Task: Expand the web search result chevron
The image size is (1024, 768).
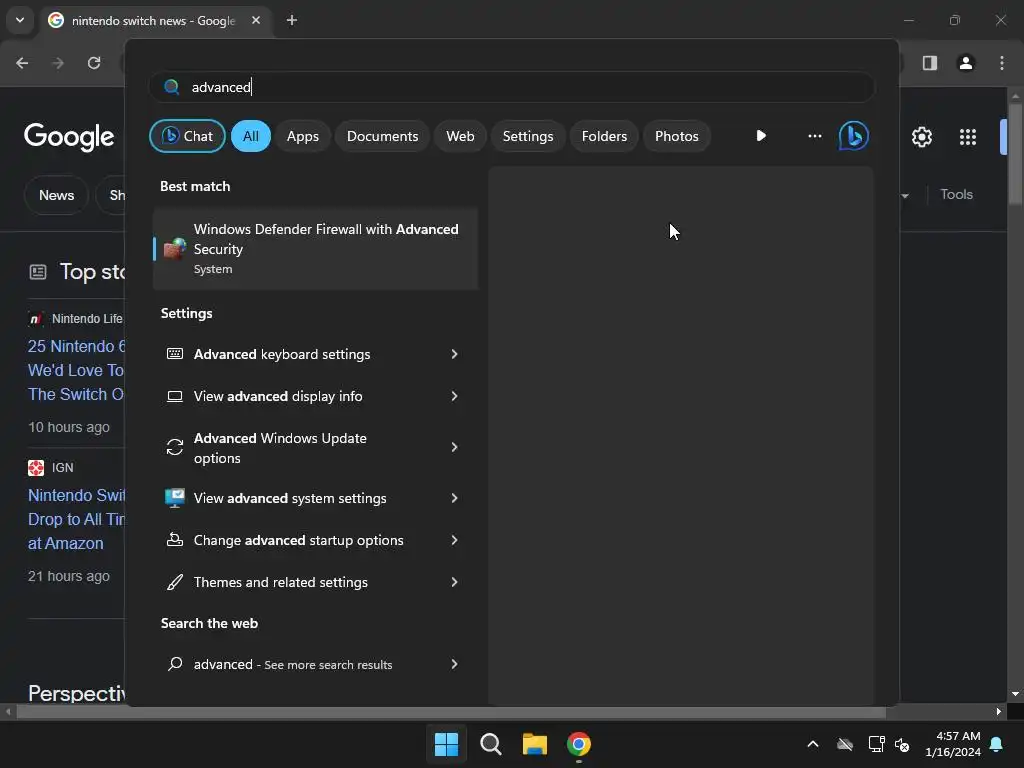Action: 454,664
